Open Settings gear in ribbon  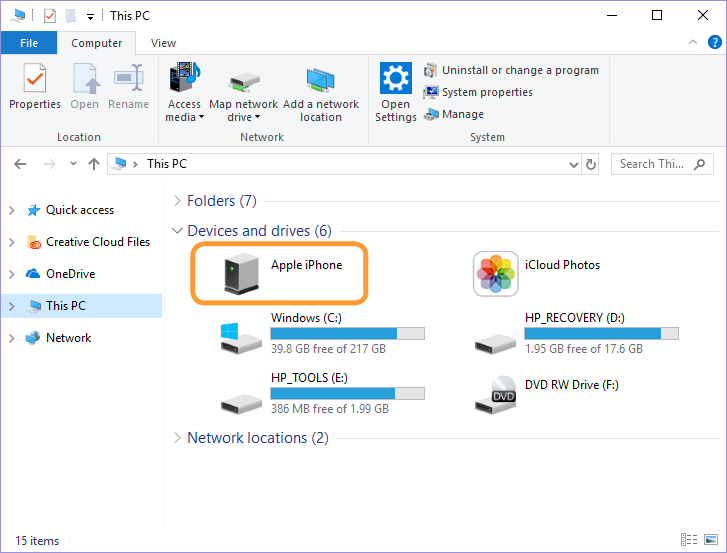(x=395, y=78)
